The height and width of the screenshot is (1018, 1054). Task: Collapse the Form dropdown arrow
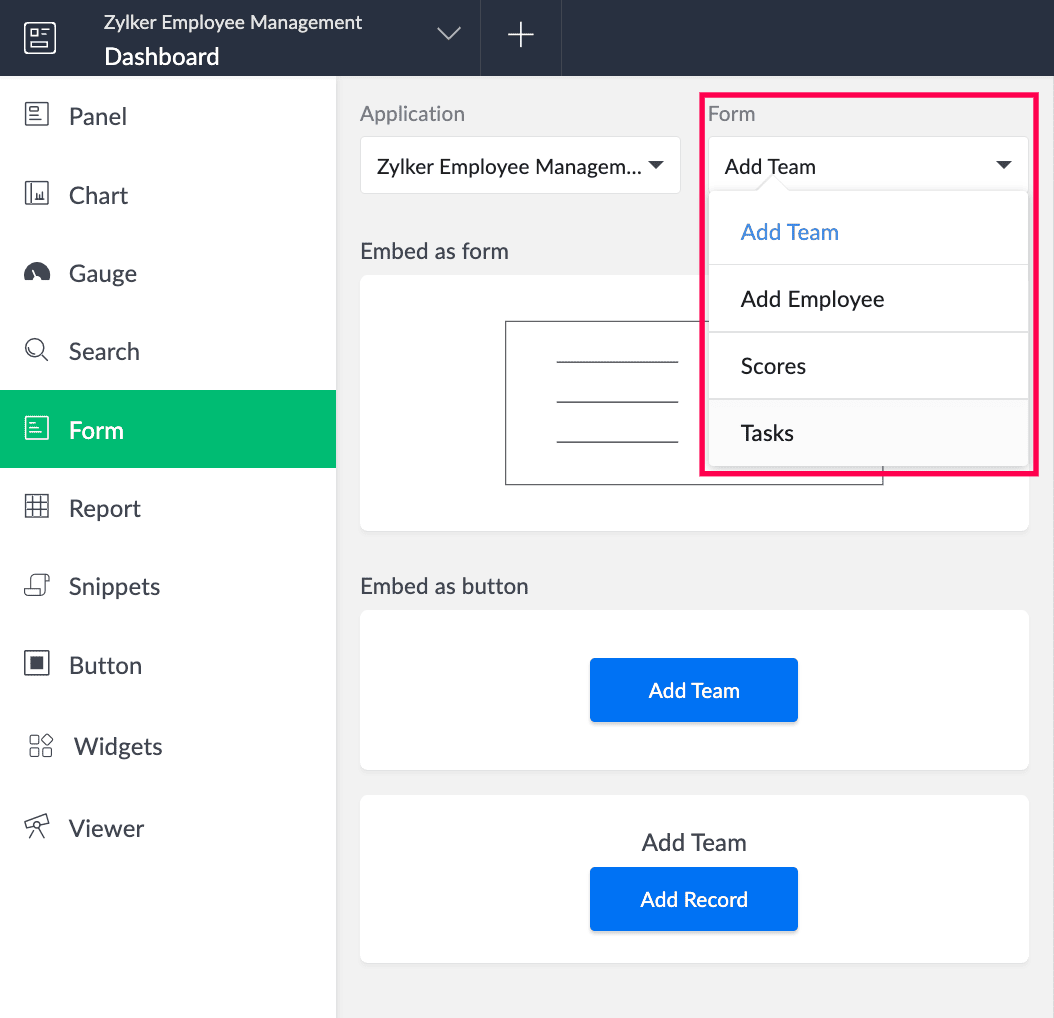[1003, 166]
